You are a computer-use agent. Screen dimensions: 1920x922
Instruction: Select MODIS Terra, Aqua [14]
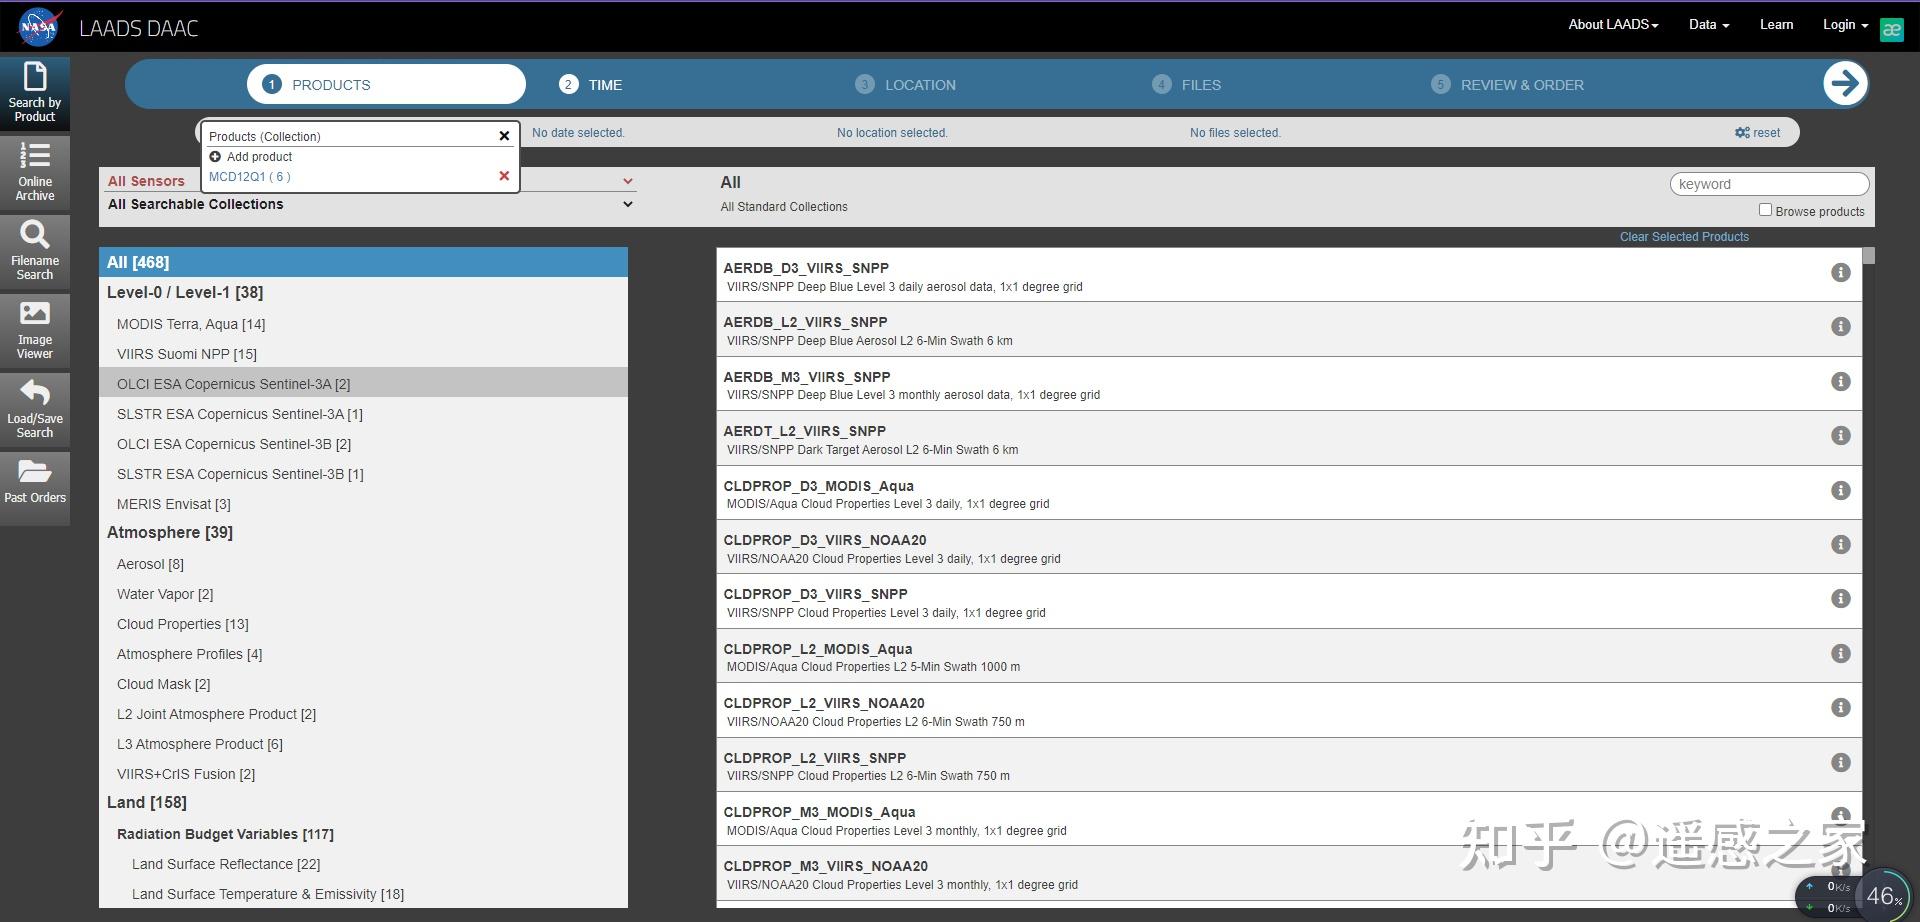click(x=191, y=324)
